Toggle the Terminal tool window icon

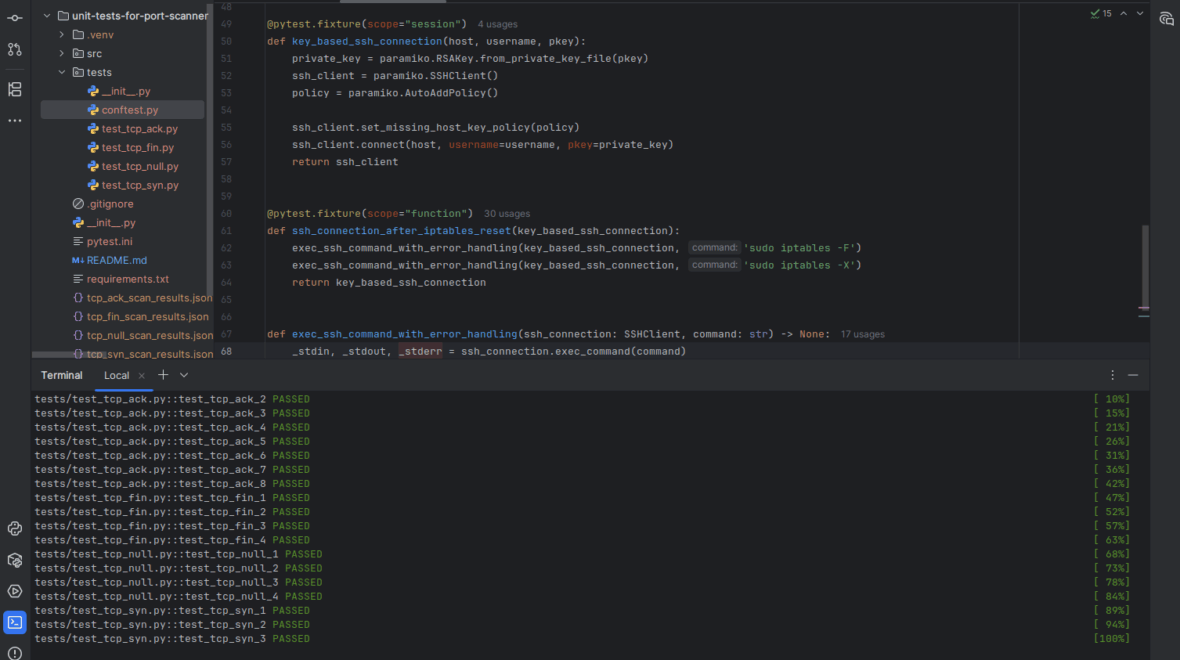click(14, 622)
